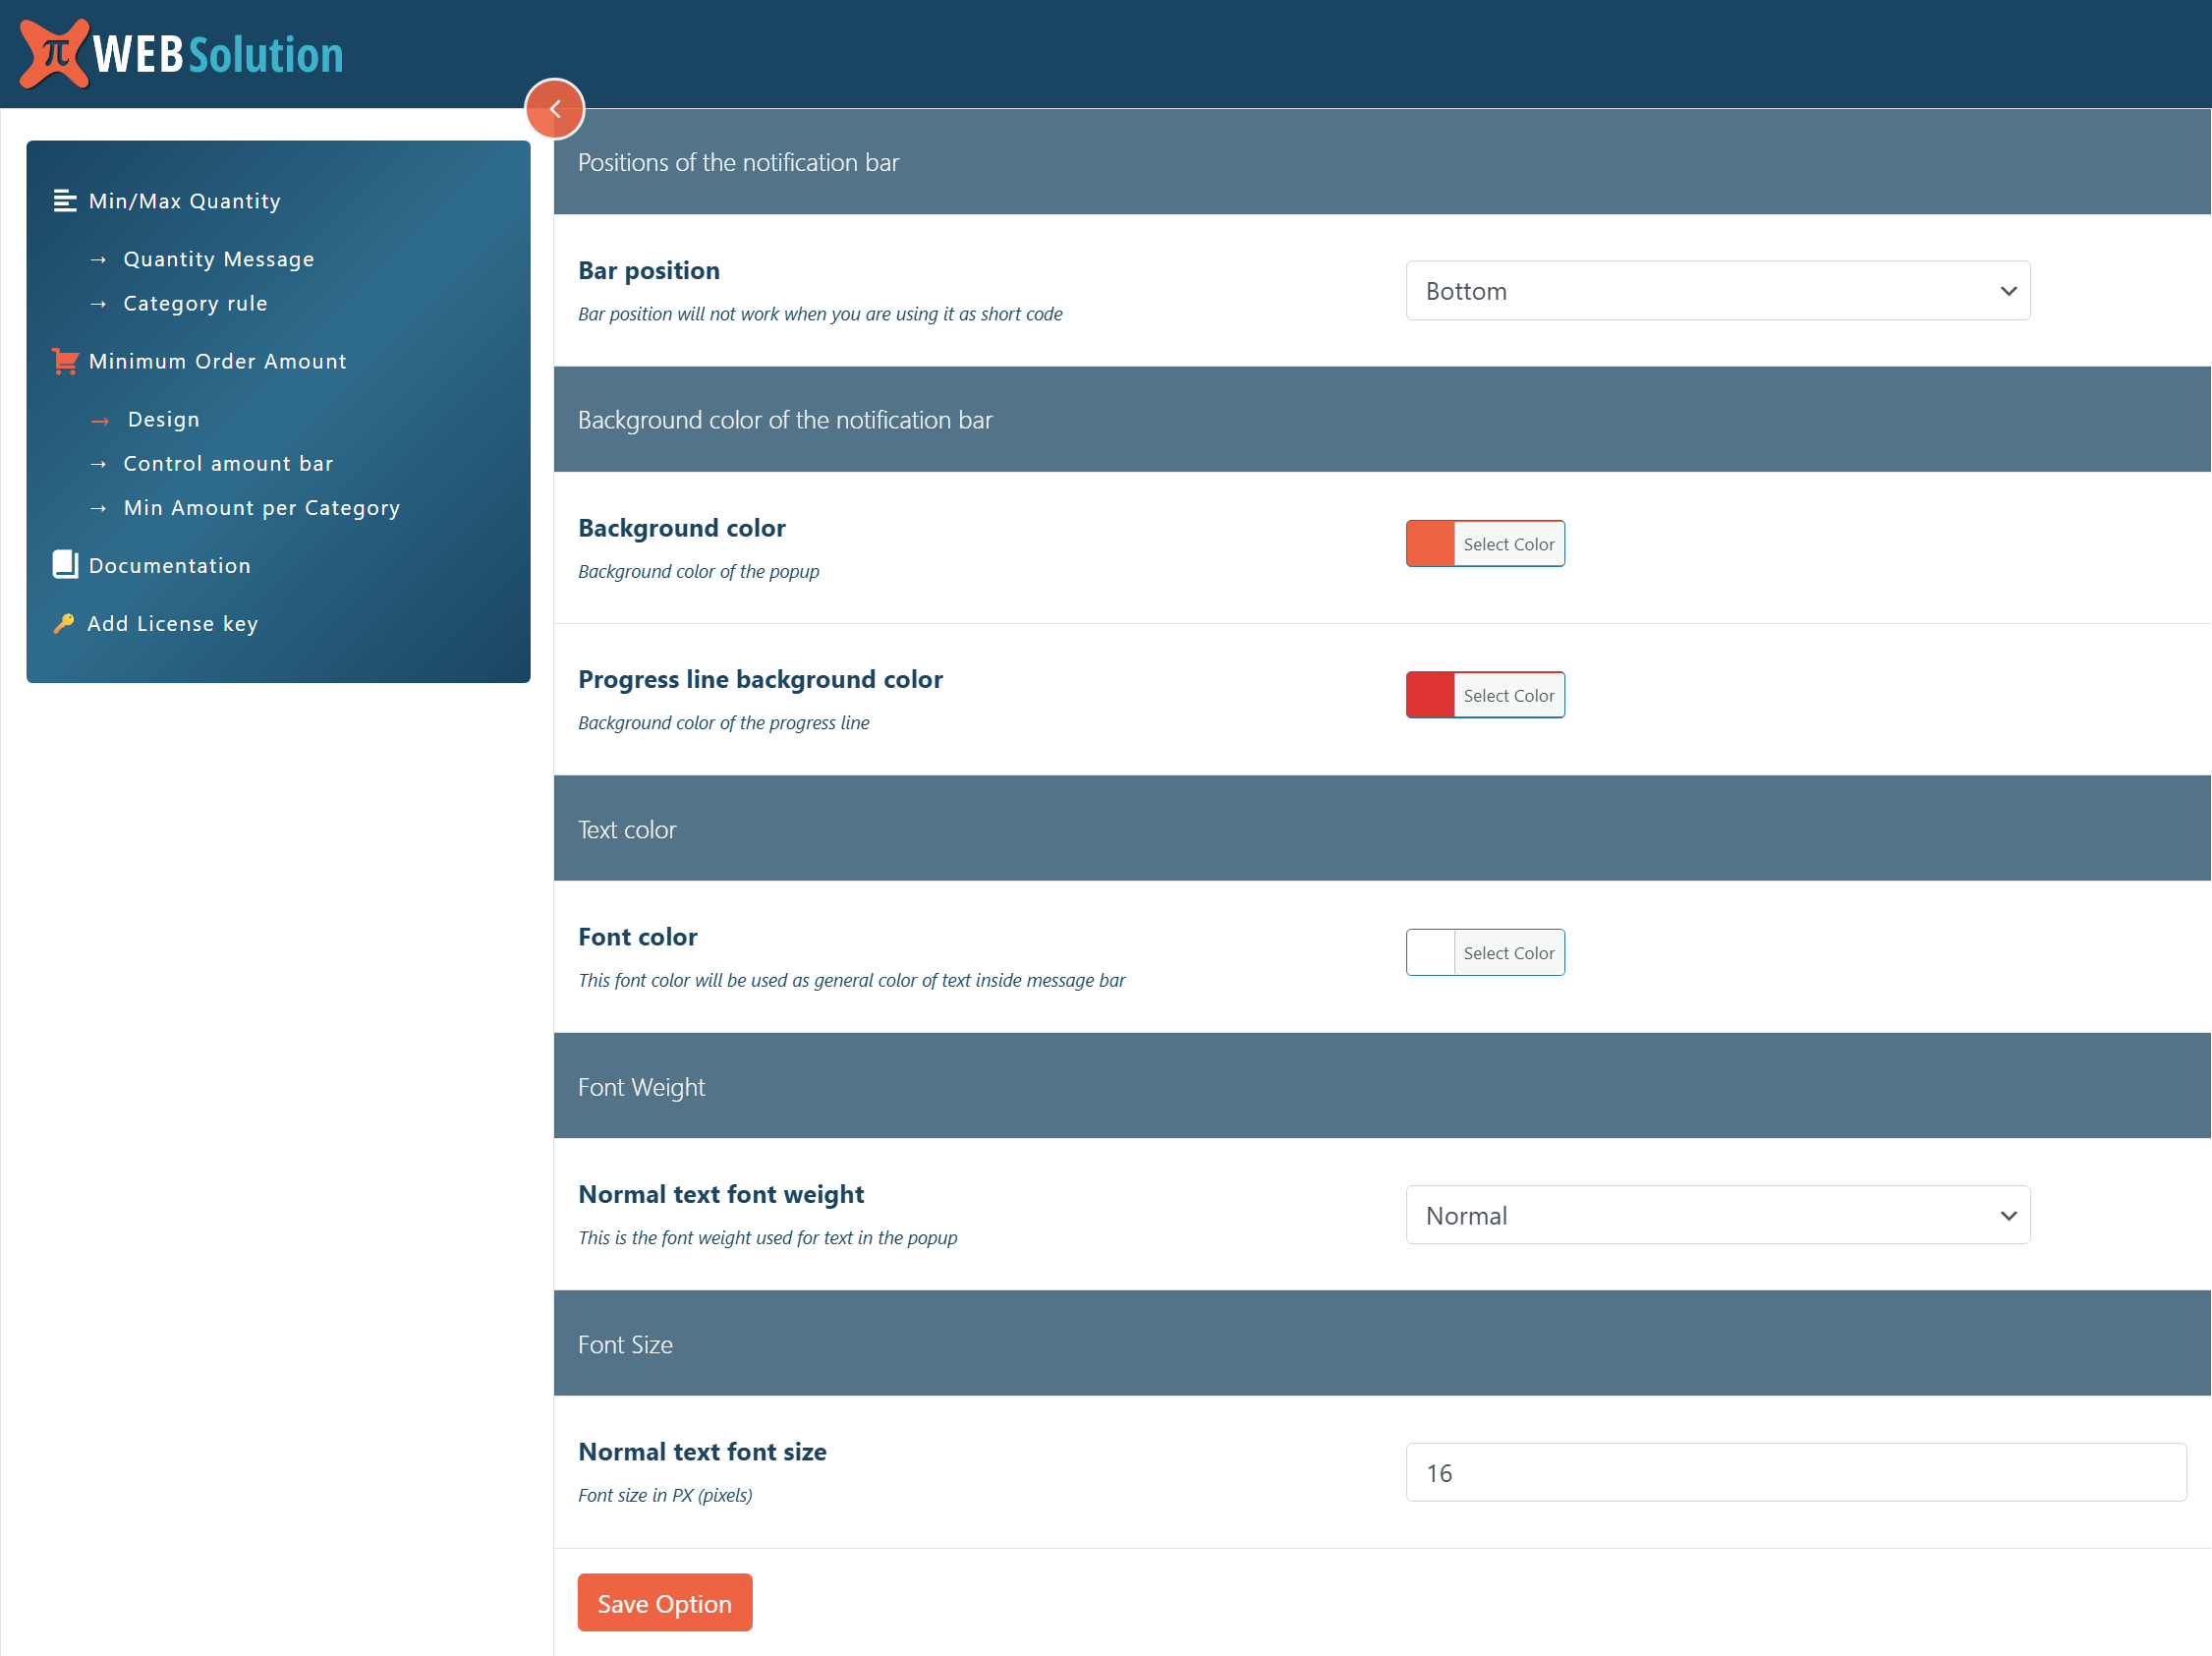Go to Control amount bar settings
2212x1656 pixels.
click(228, 463)
